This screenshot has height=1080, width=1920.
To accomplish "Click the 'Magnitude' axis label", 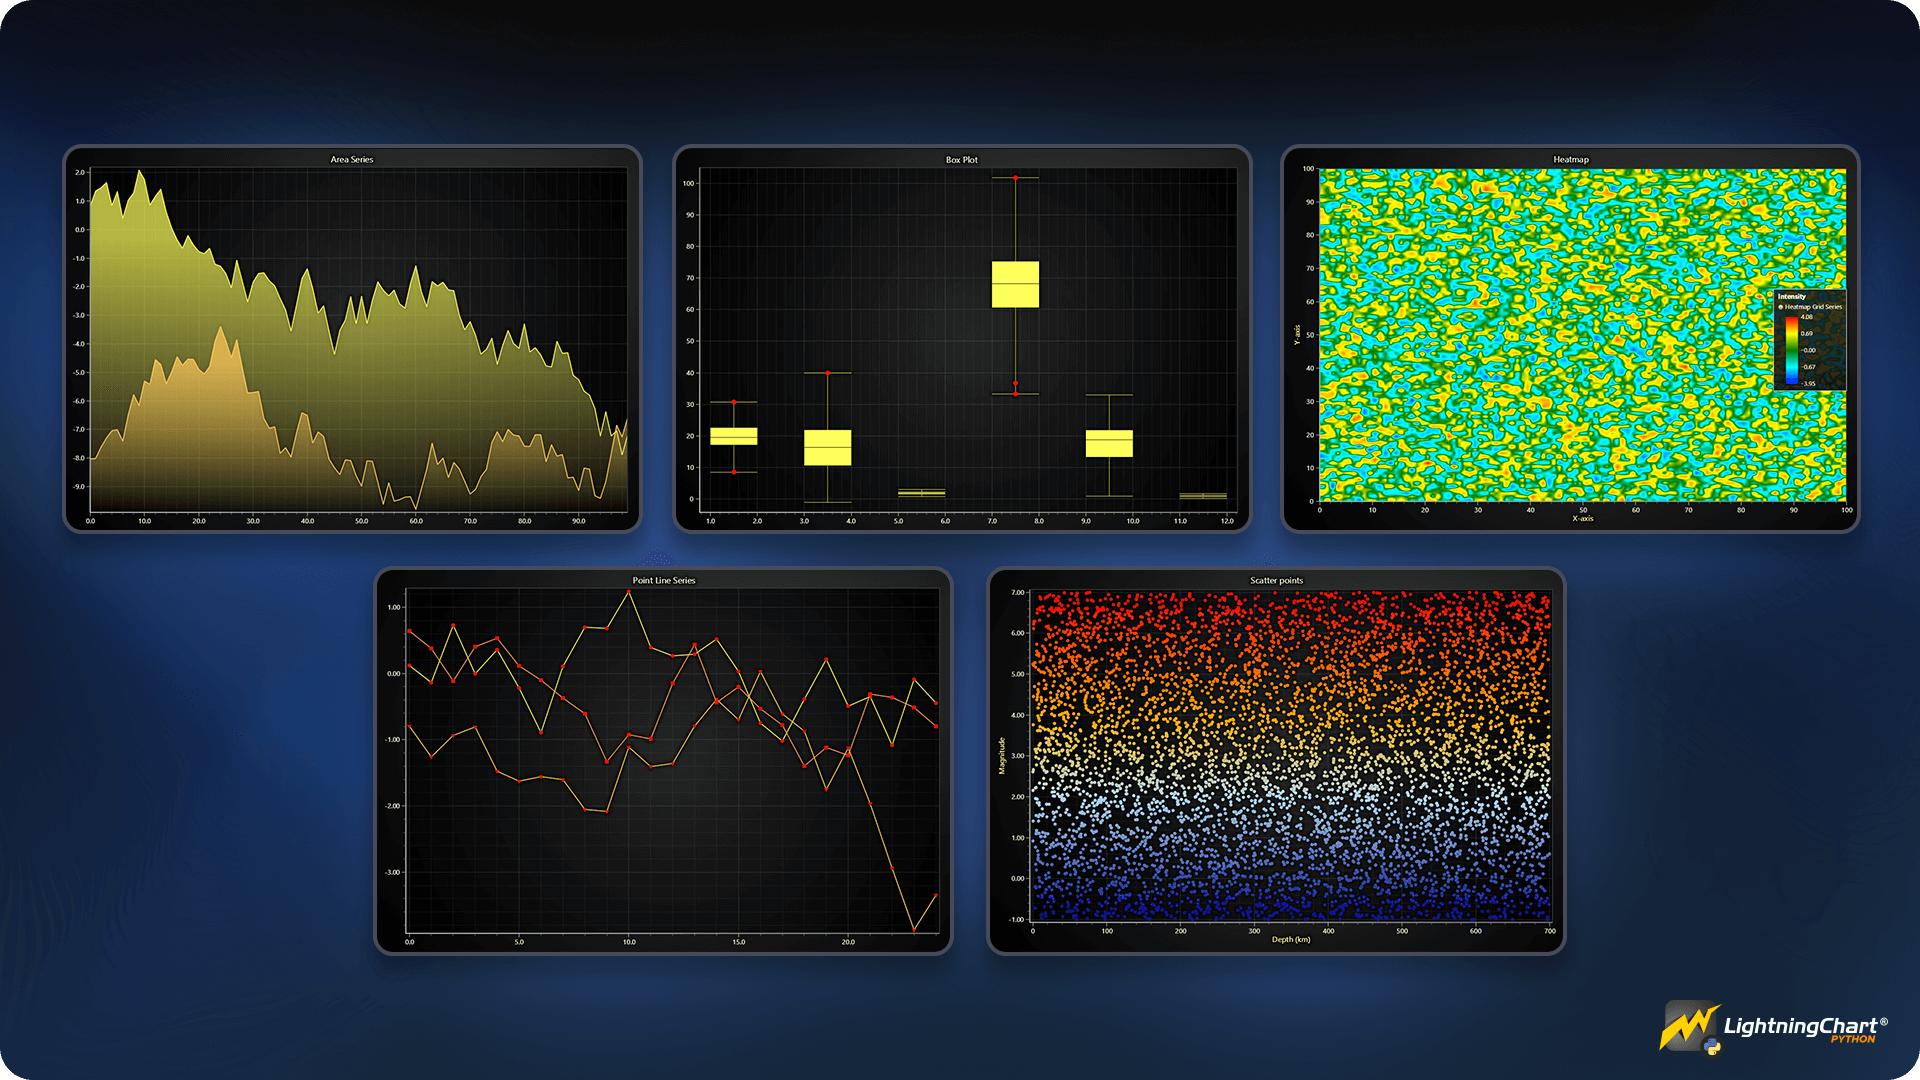I will 1001,755.
